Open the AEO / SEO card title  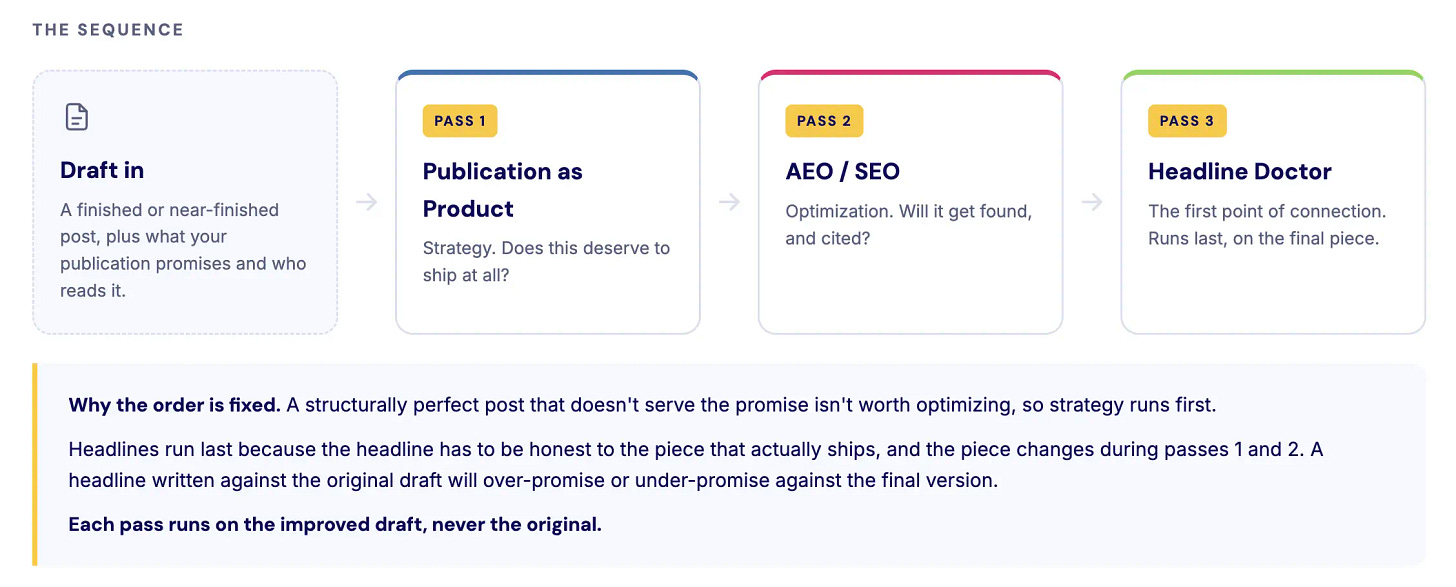point(842,171)
